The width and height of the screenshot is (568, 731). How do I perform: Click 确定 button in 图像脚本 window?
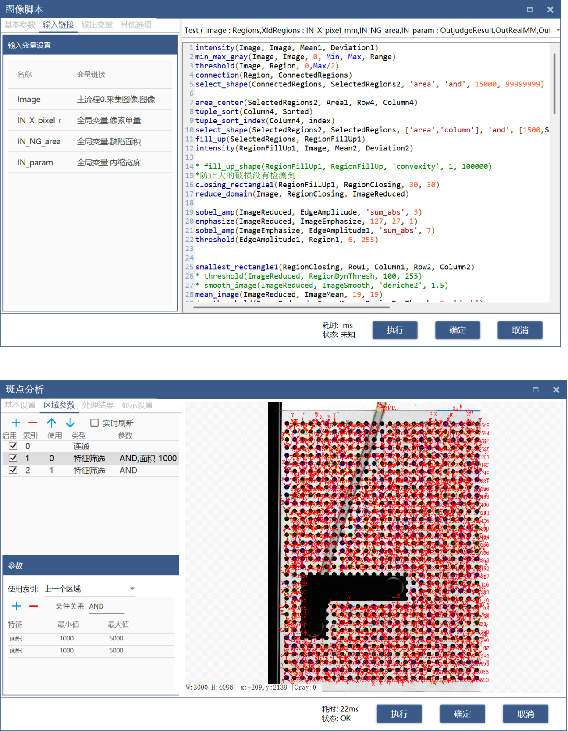(457, 330)
